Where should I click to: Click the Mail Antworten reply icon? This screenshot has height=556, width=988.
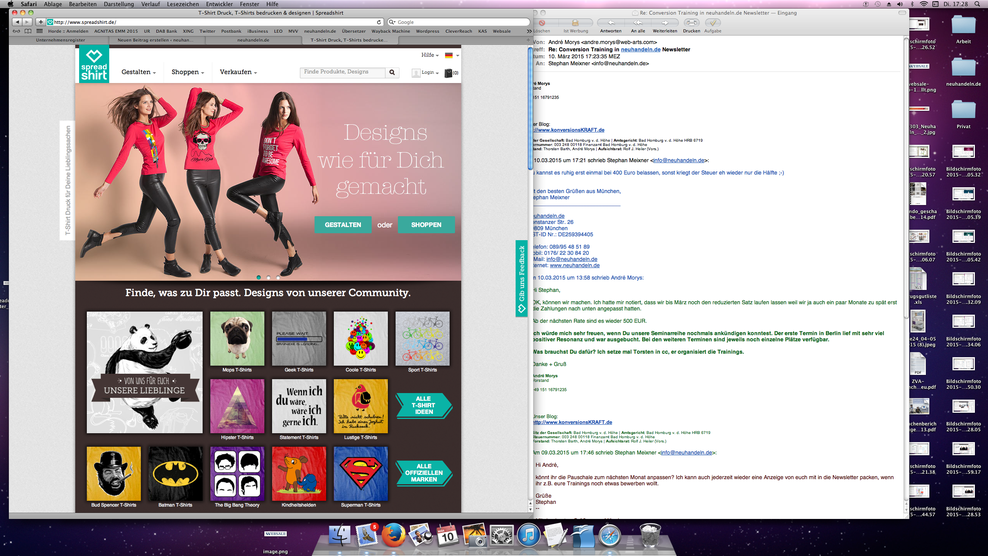(x=611, y=23)
